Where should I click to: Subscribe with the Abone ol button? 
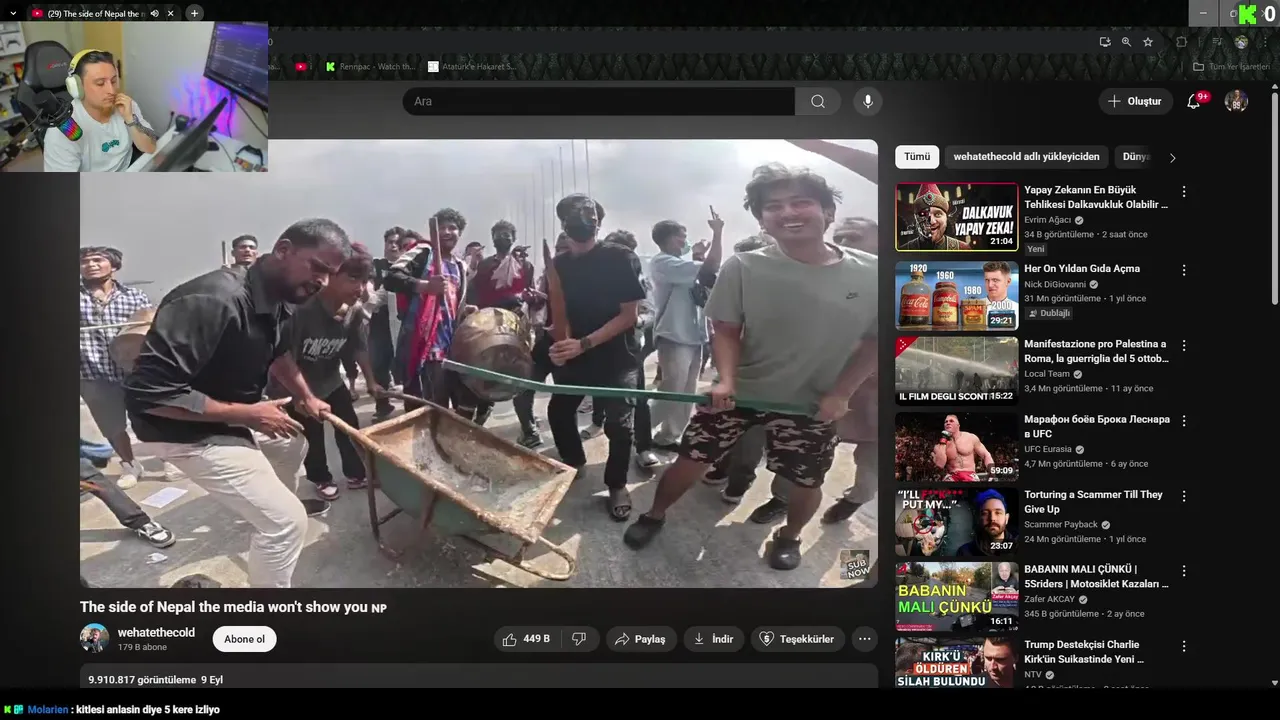(245, 639)
